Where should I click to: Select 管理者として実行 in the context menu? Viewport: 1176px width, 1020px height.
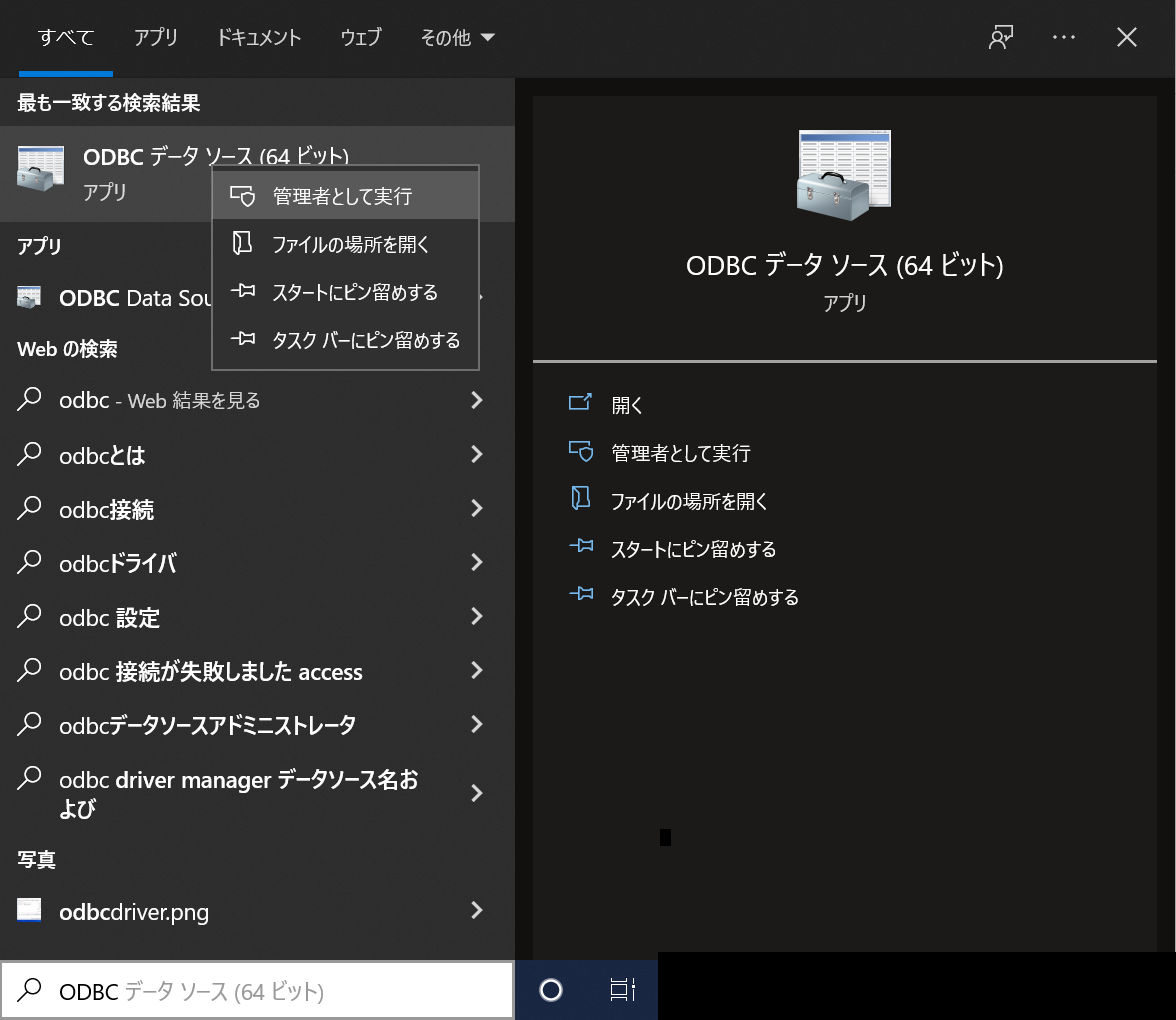click(345, 196)
